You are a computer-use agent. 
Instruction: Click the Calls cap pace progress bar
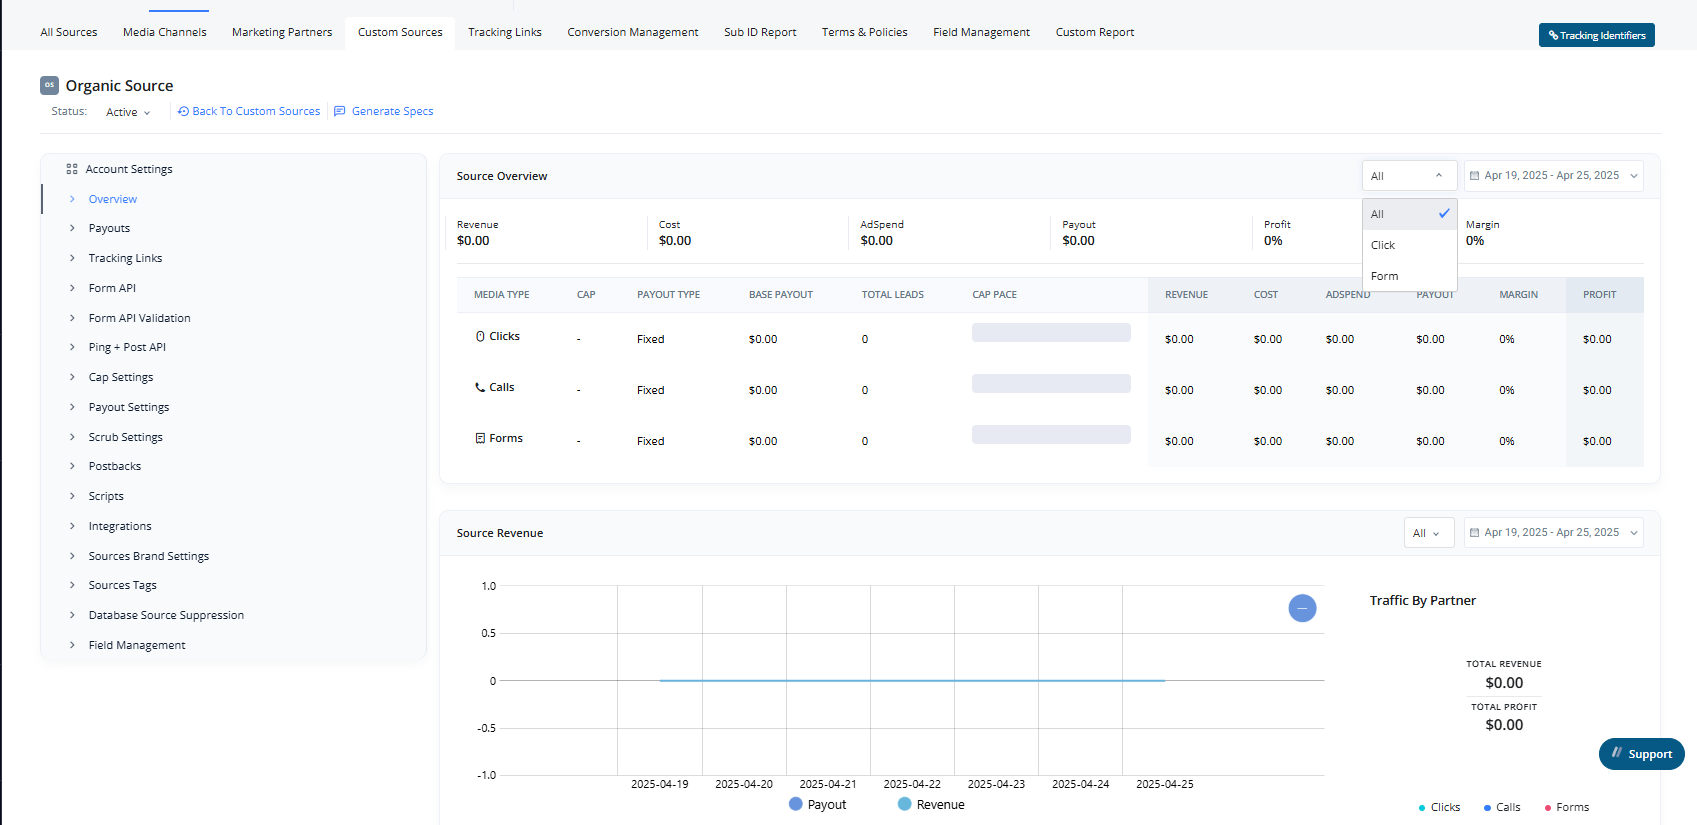coord(1051,384)
